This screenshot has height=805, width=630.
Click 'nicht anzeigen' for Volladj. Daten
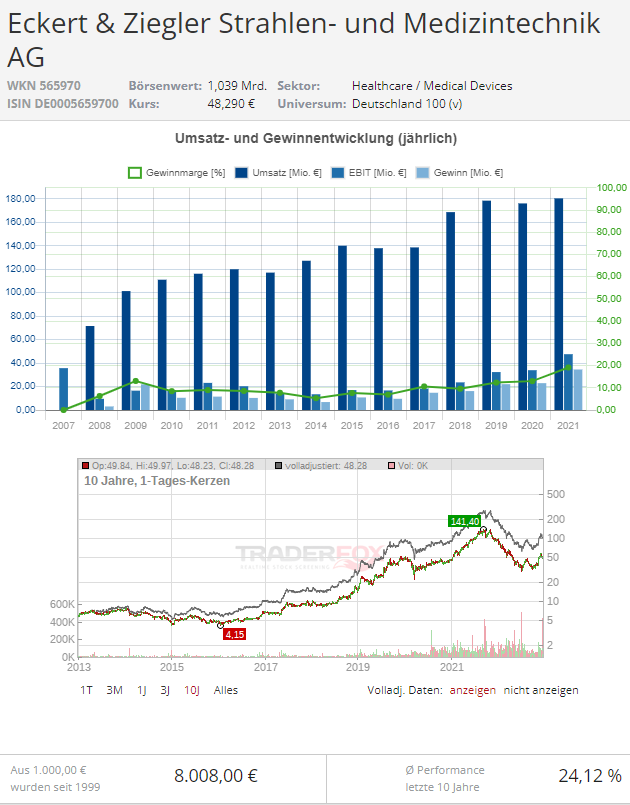pyautogui.click(x=541, y=690)
